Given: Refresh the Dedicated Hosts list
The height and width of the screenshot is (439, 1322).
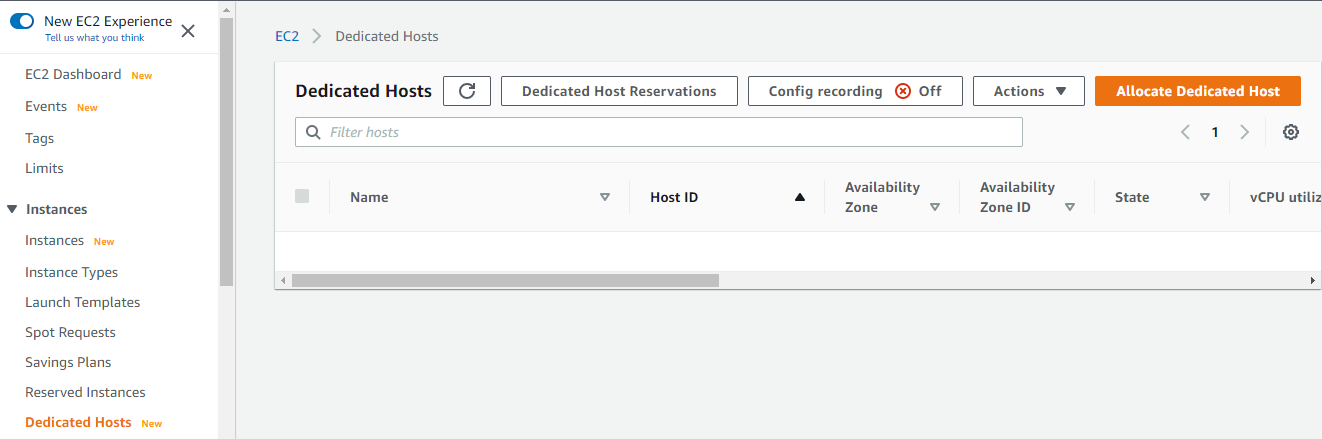Looking at the screenshot, I should click(x=467, y=91).
